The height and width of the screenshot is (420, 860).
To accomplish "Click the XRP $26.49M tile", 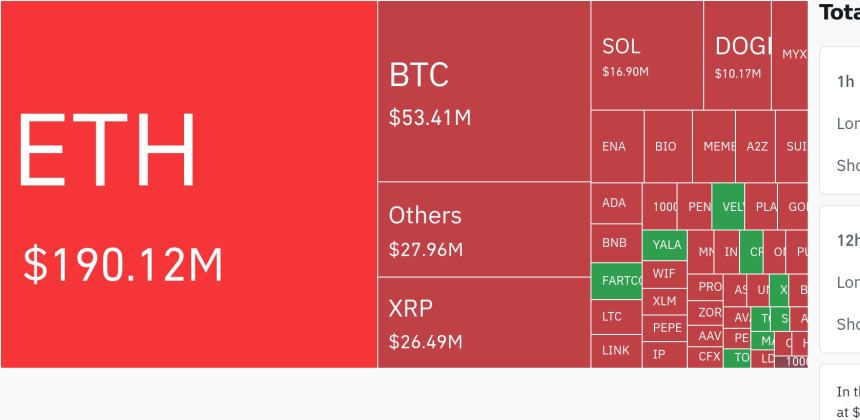I will [484, 322].
